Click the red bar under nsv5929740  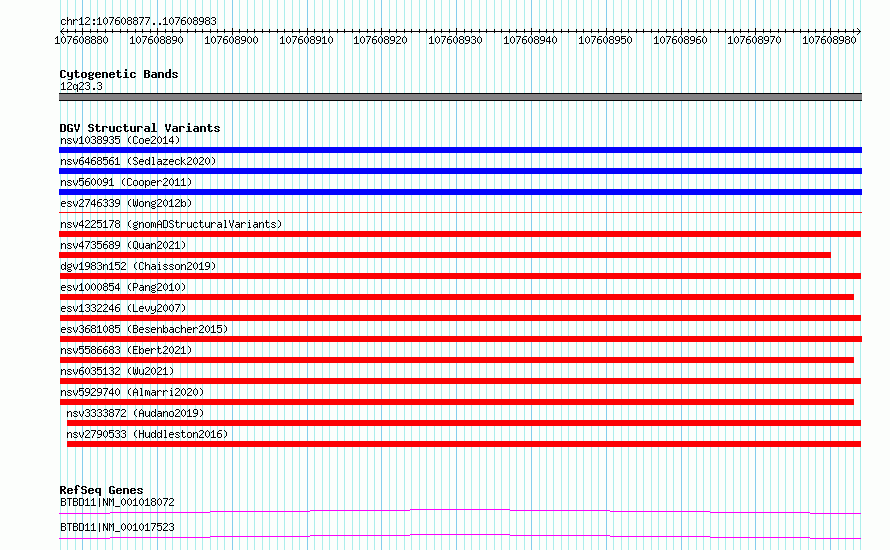456,402
